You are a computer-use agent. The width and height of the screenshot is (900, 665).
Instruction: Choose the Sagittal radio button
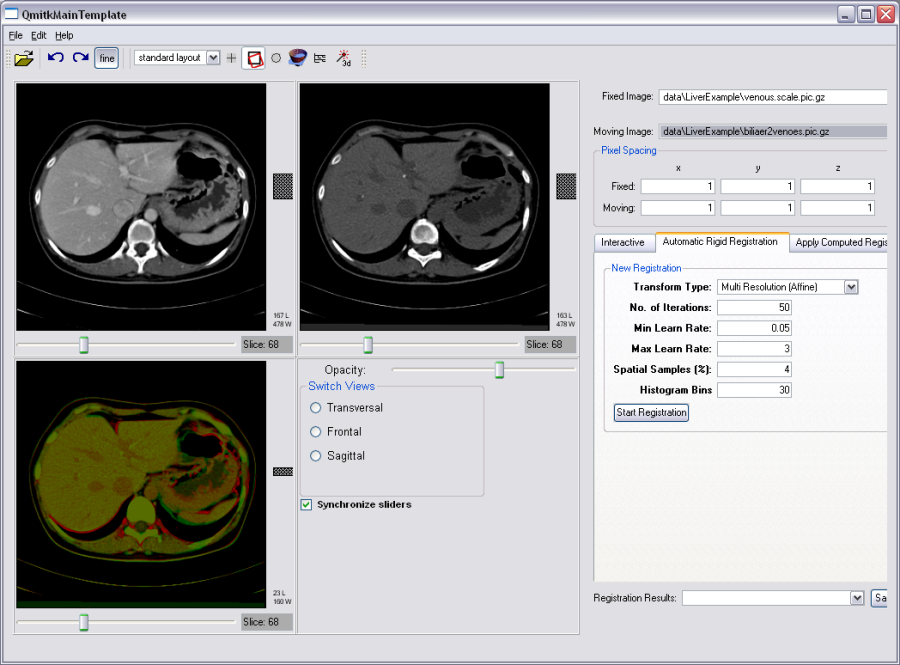click(316, 456)
